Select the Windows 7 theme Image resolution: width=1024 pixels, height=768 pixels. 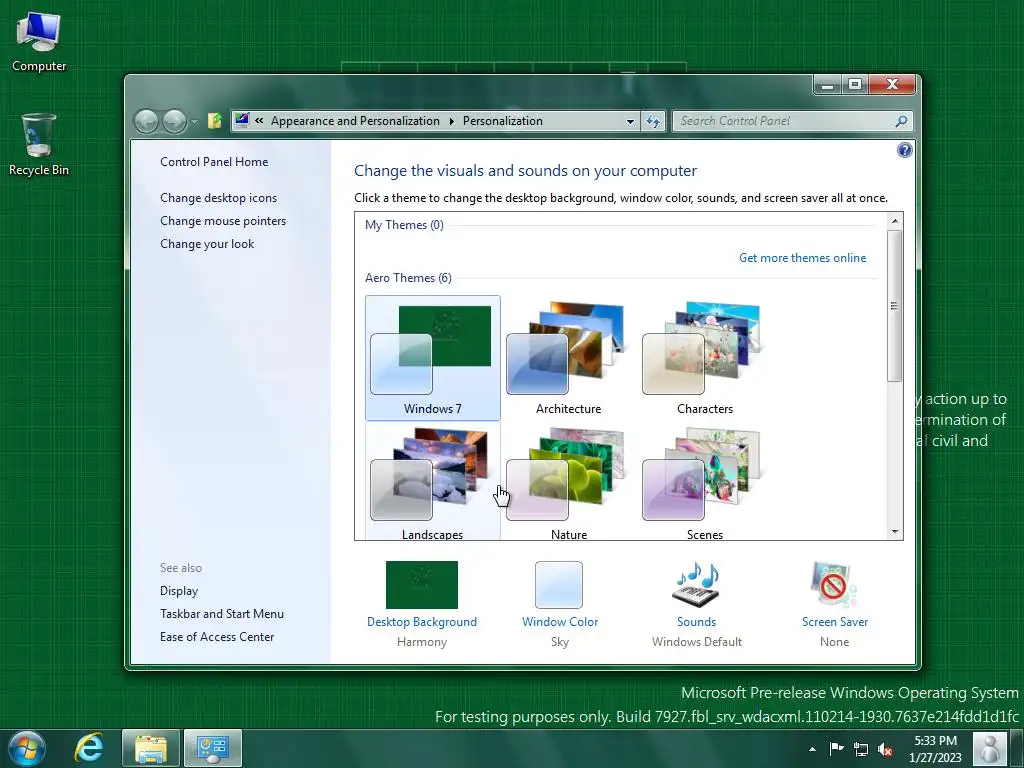[433, 358]
